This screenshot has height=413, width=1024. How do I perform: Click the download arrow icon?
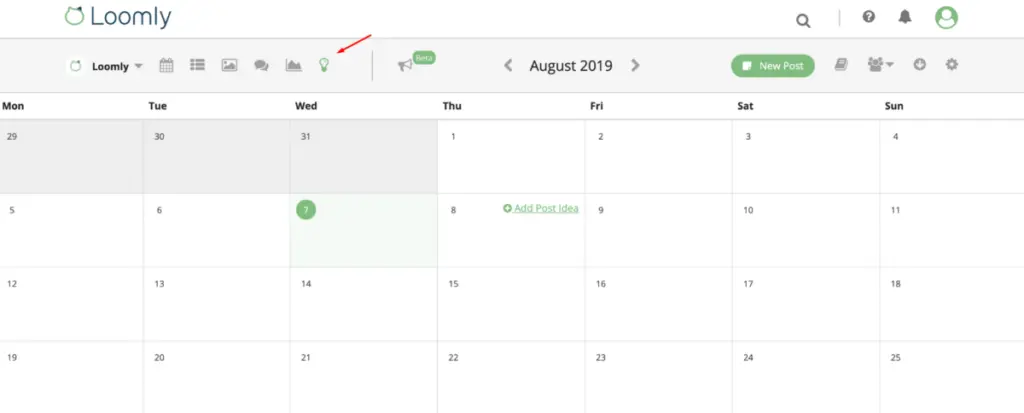point(919,65)
